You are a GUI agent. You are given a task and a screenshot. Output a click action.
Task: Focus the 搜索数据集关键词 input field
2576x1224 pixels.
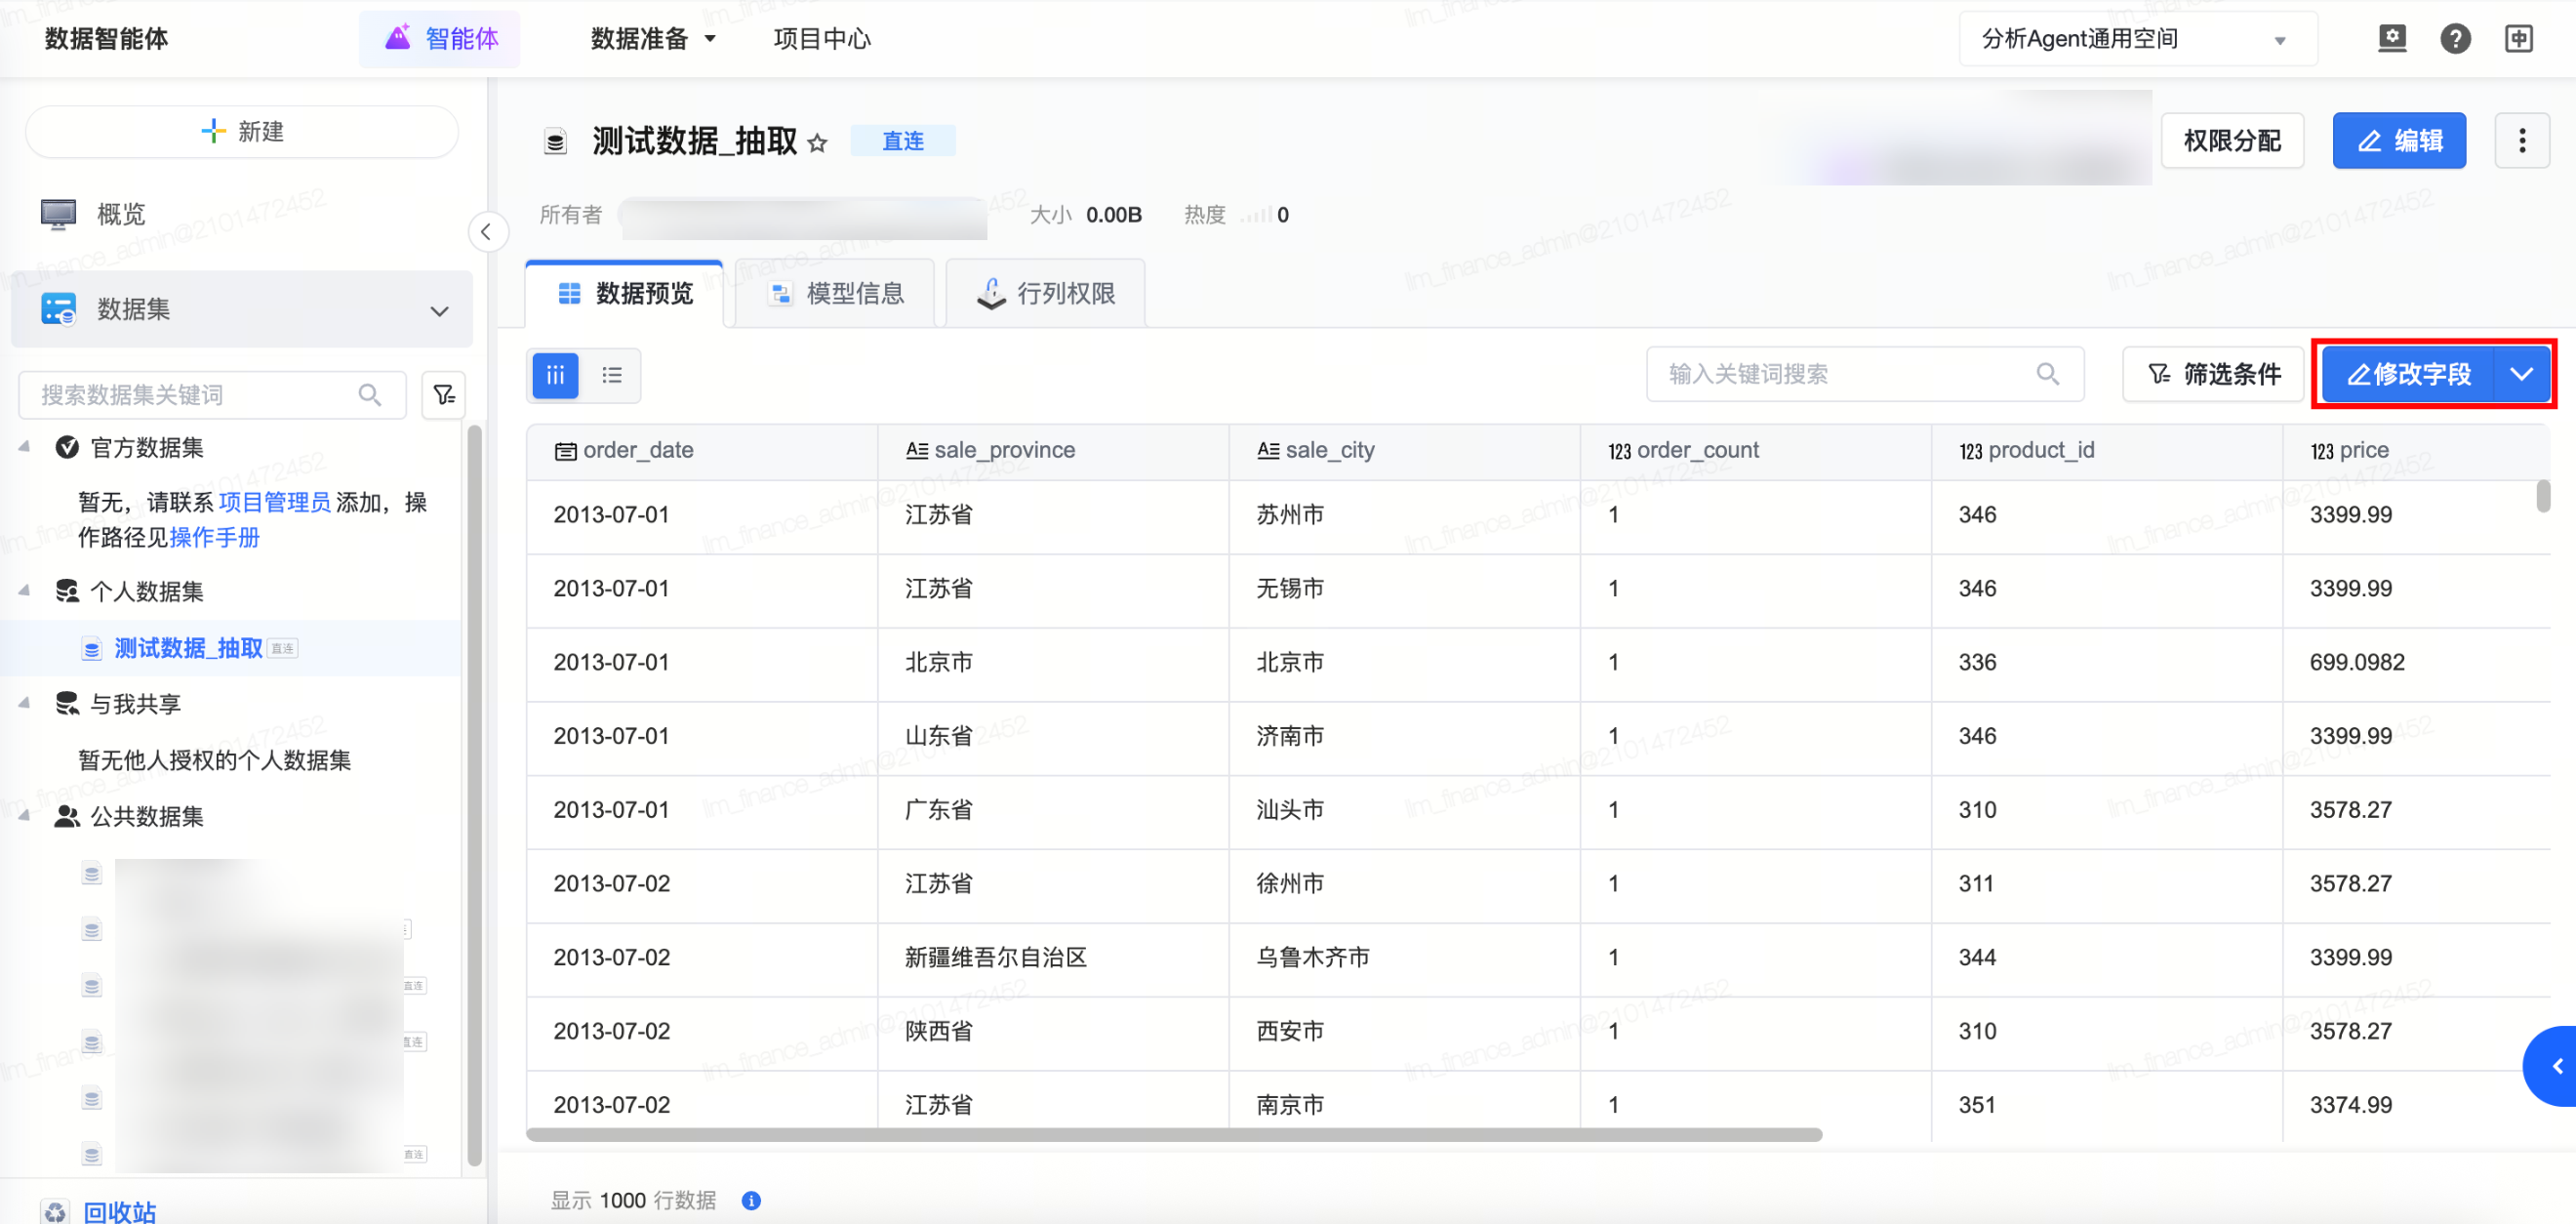pos(190,395)
